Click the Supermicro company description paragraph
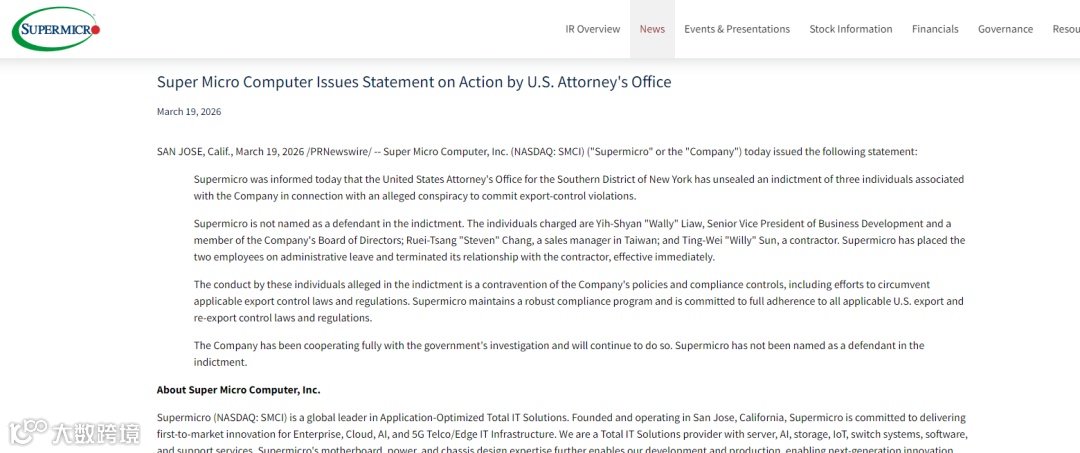The width and height of the screenshot is (1080, 453). (x=563, y=434)
